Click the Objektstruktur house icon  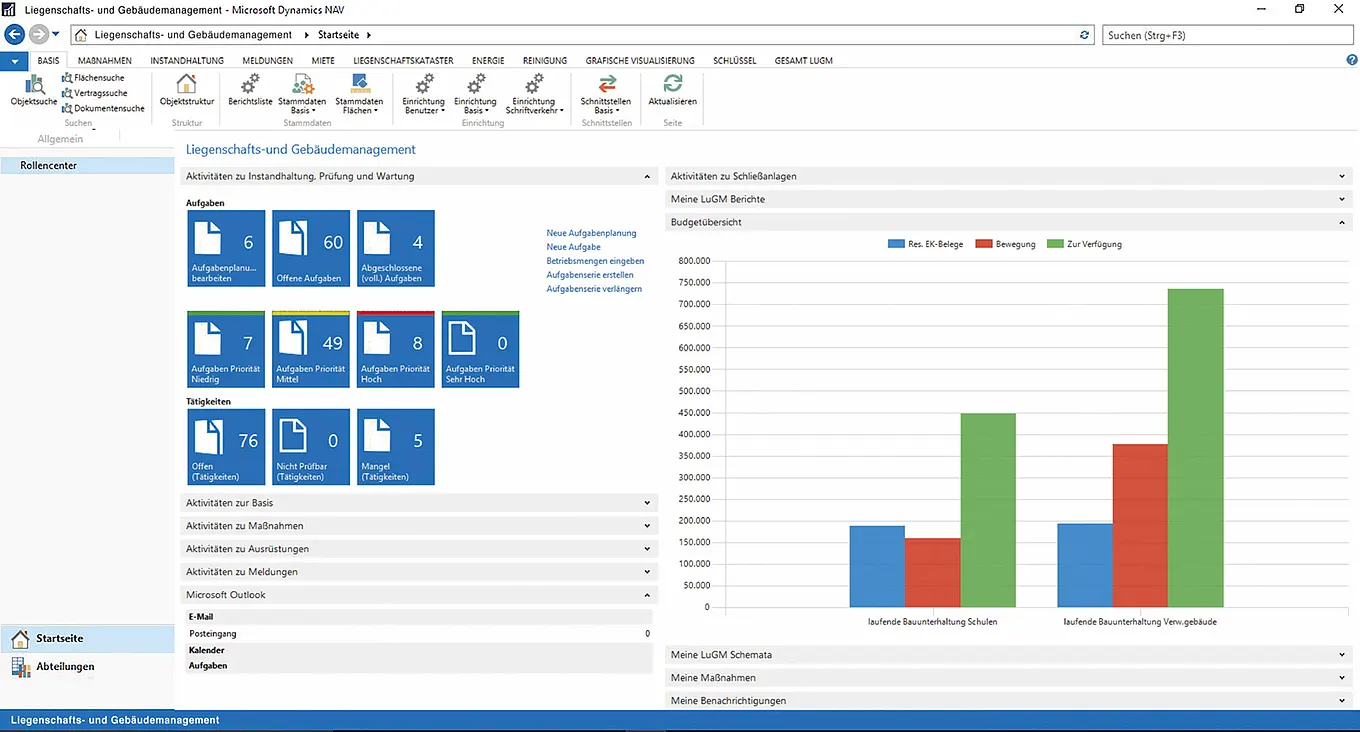[x=187, y=85]
